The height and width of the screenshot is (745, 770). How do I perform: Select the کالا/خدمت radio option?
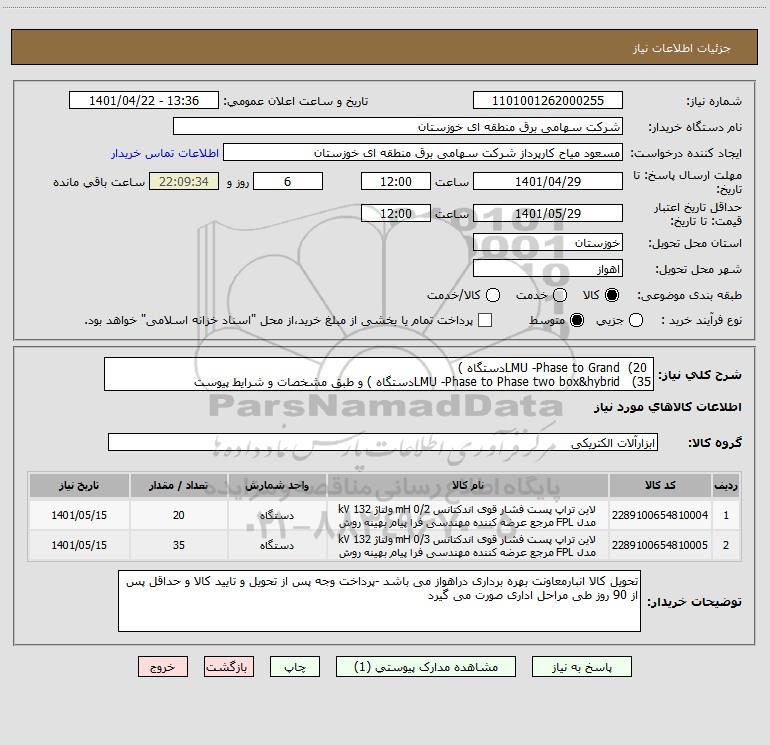493,295
